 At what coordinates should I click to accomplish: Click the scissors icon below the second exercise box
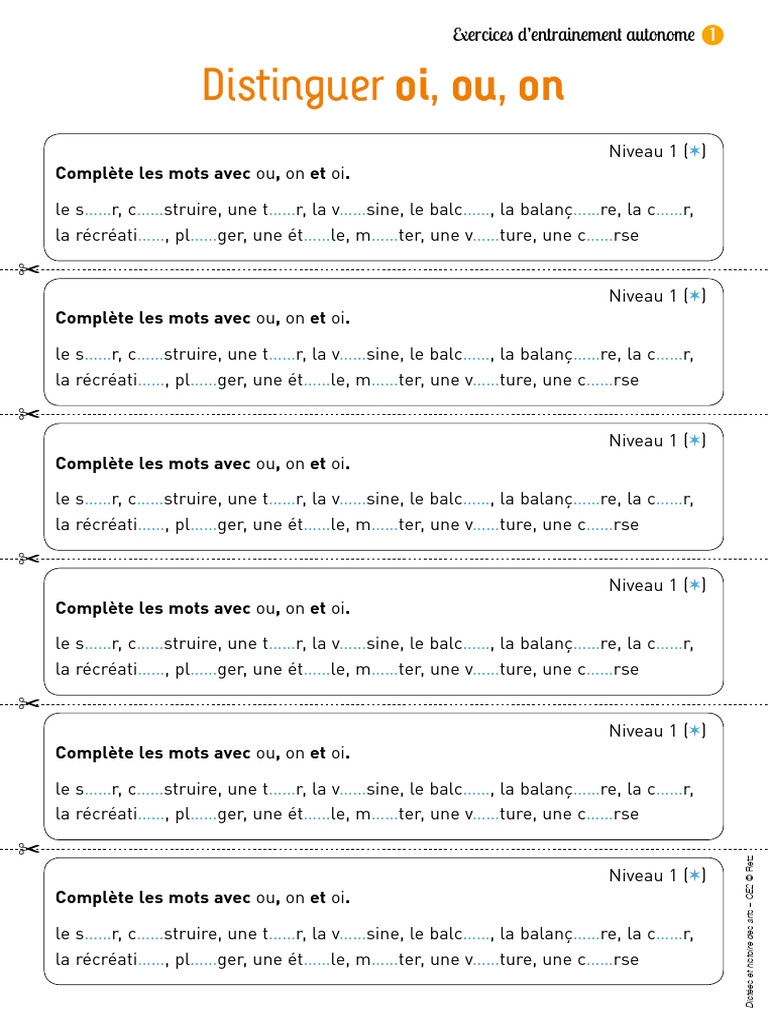coord(28,414)
